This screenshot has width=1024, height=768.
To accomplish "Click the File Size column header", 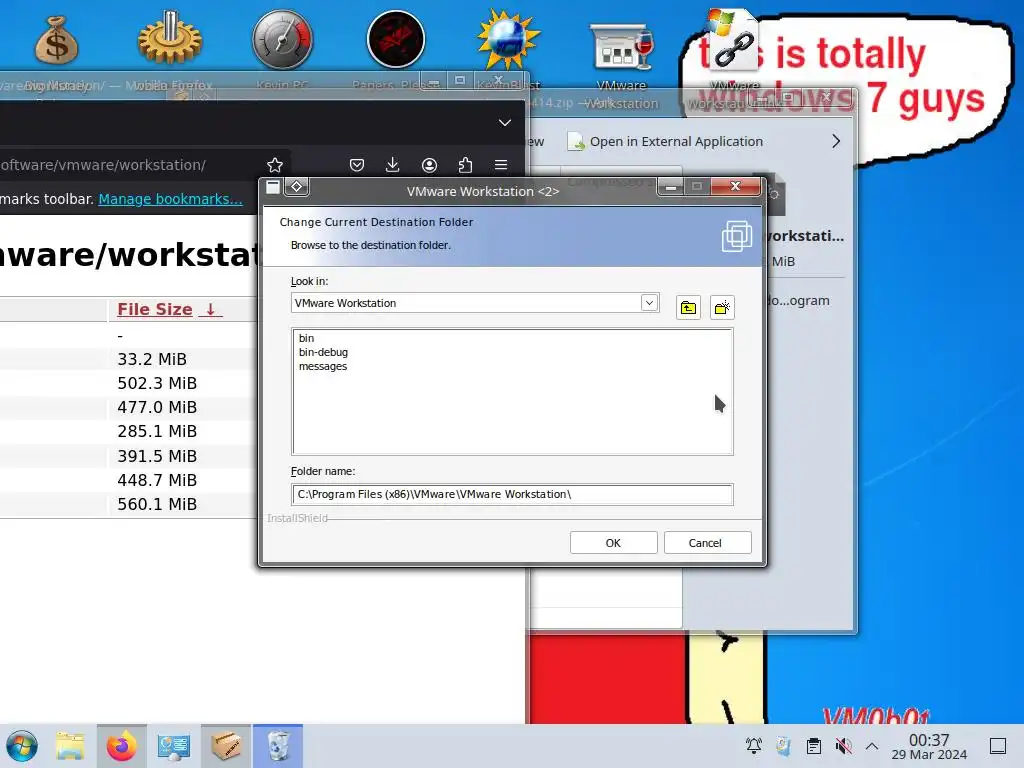I will (x=169, y=310).
